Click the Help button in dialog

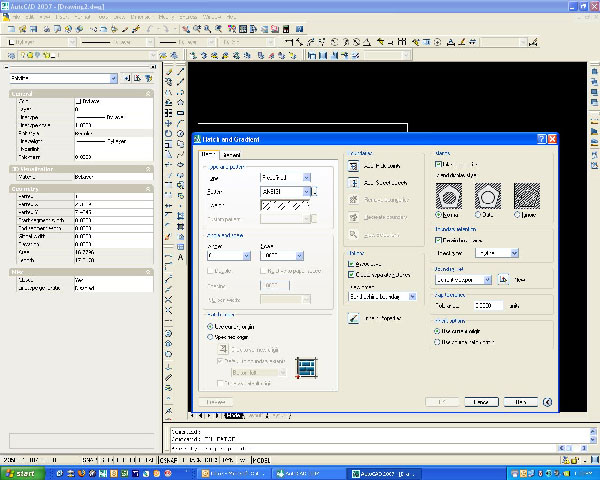click(x=520, y=402)
